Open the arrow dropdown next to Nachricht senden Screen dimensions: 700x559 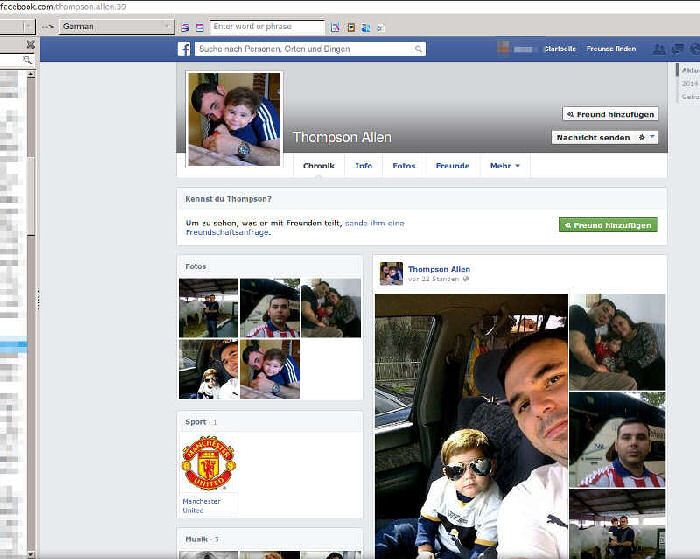(x=652, y=137)
